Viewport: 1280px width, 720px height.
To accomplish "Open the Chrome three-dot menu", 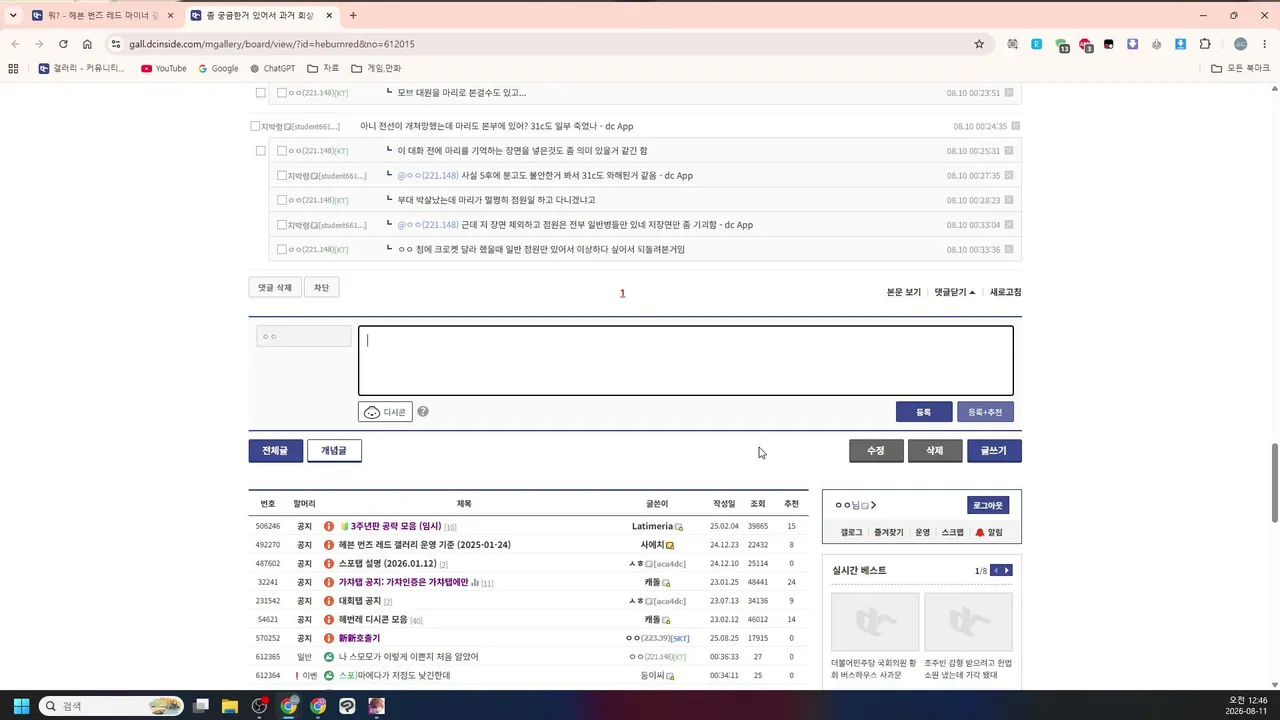I will (x=1264, y=44).
